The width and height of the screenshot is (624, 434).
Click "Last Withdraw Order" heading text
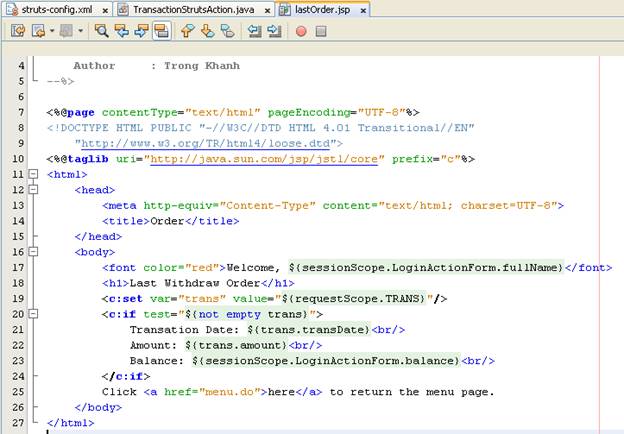pos(195,283)
